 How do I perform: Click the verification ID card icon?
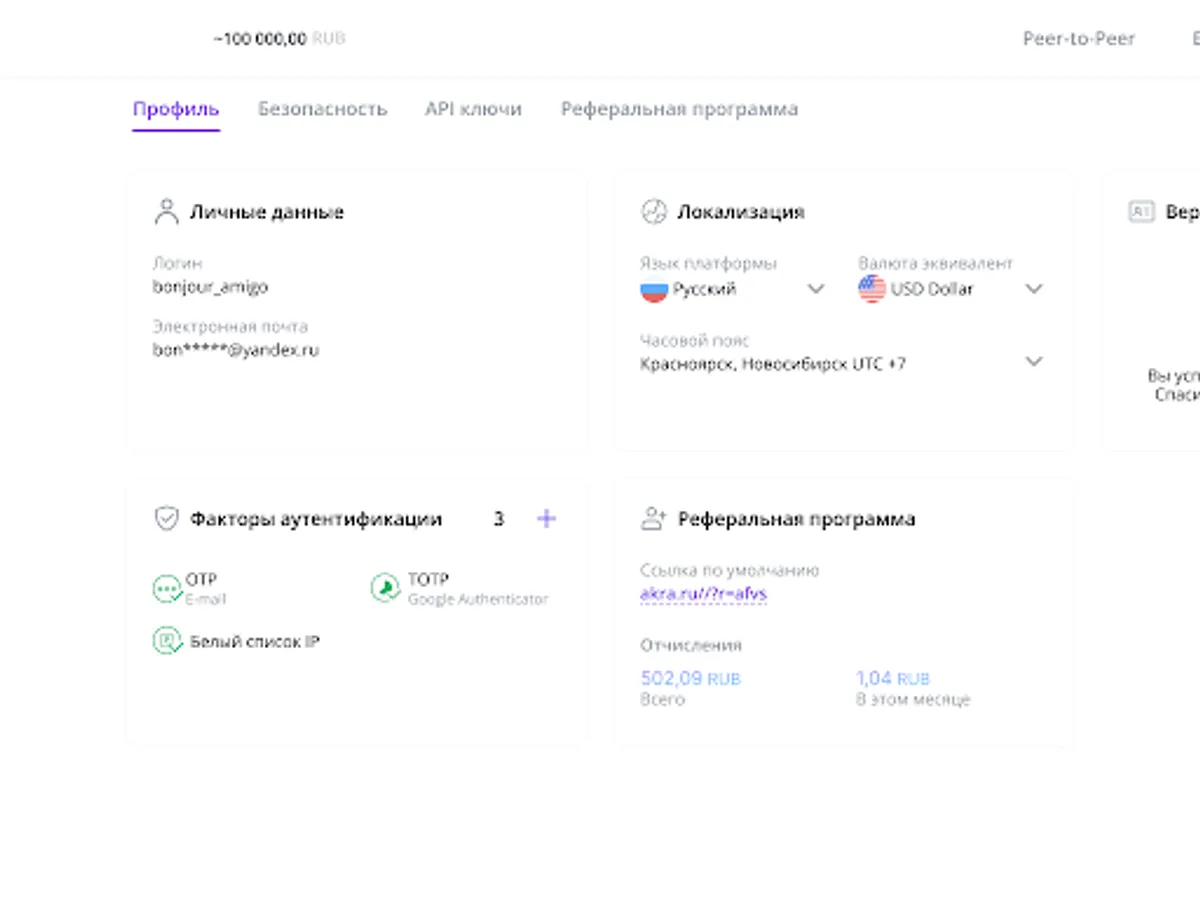(x=1140, y=212)
